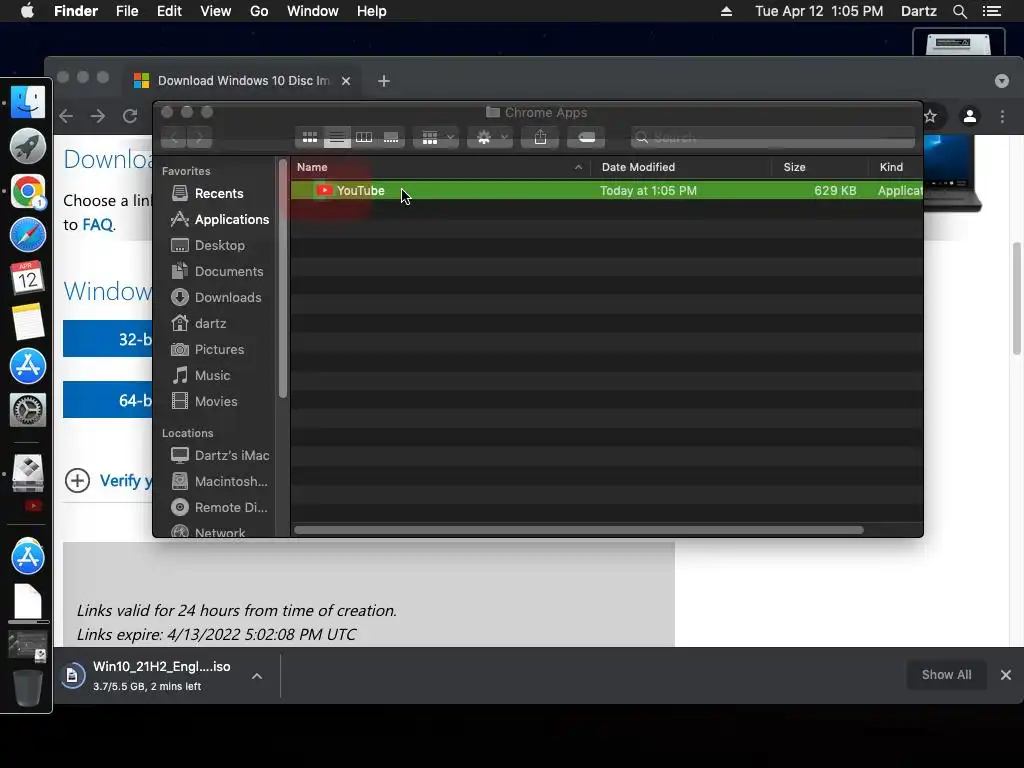Open Trash from the Dock

pos(27,687)
